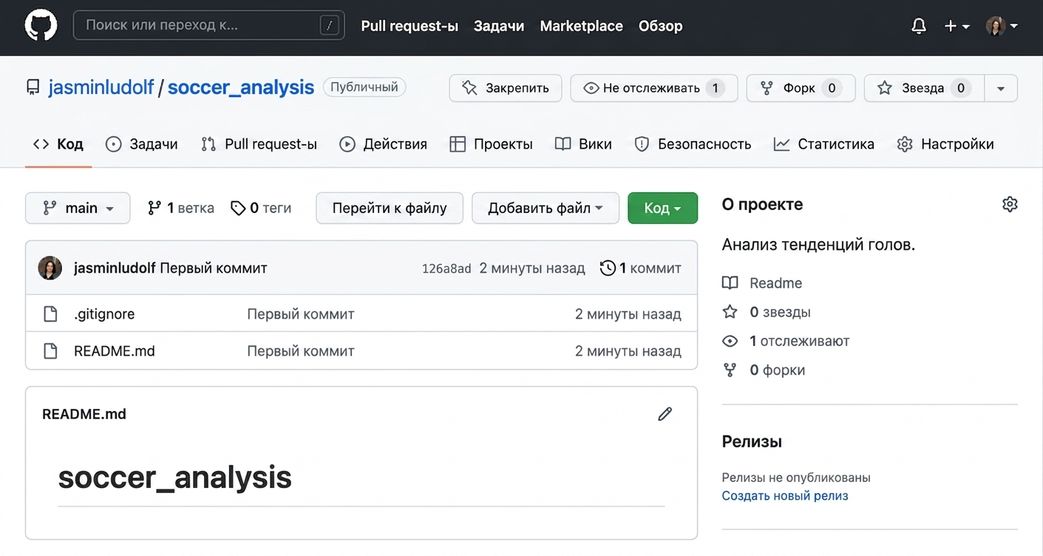Screen dimensions: 1043x556
Task: Open the Readme link in sidebar
Action: click(x=762, y=283)
